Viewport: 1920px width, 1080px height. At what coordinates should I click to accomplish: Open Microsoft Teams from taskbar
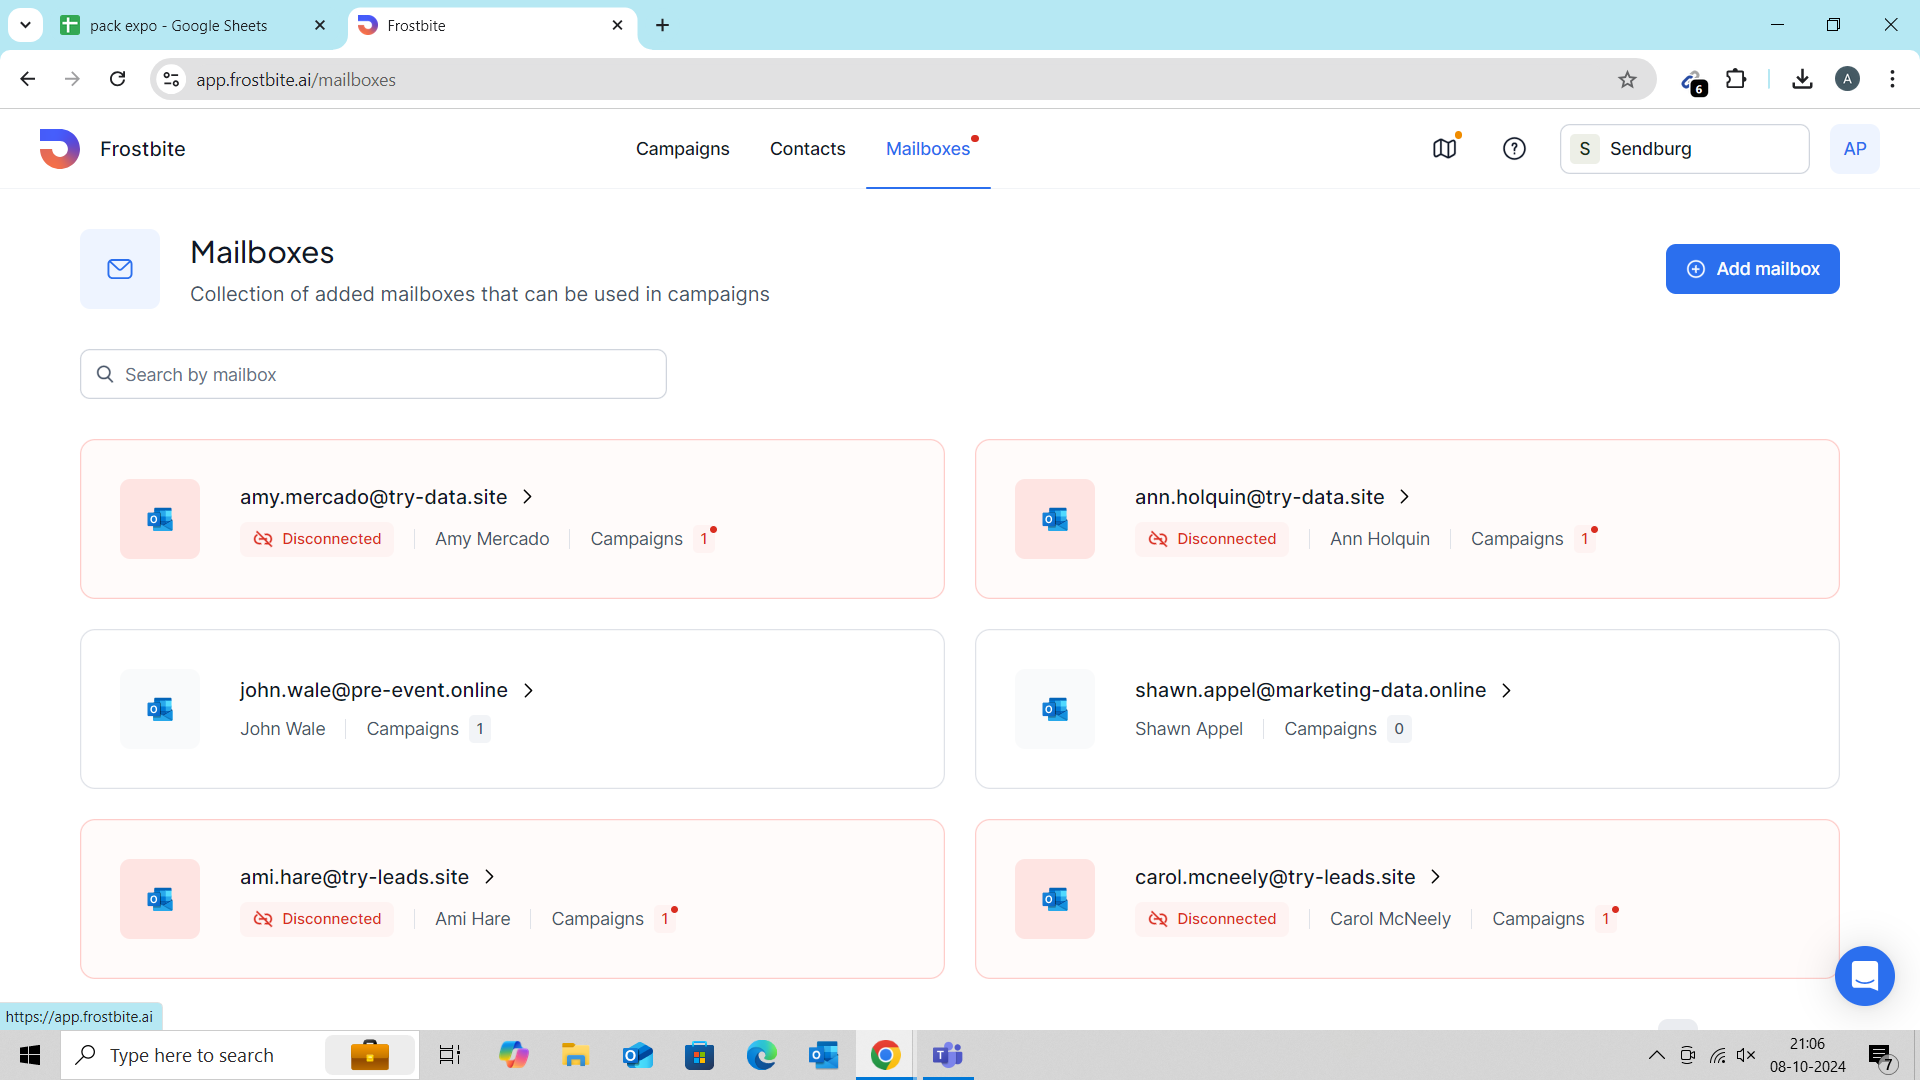pyautogui.click(x=947, y=1055)
